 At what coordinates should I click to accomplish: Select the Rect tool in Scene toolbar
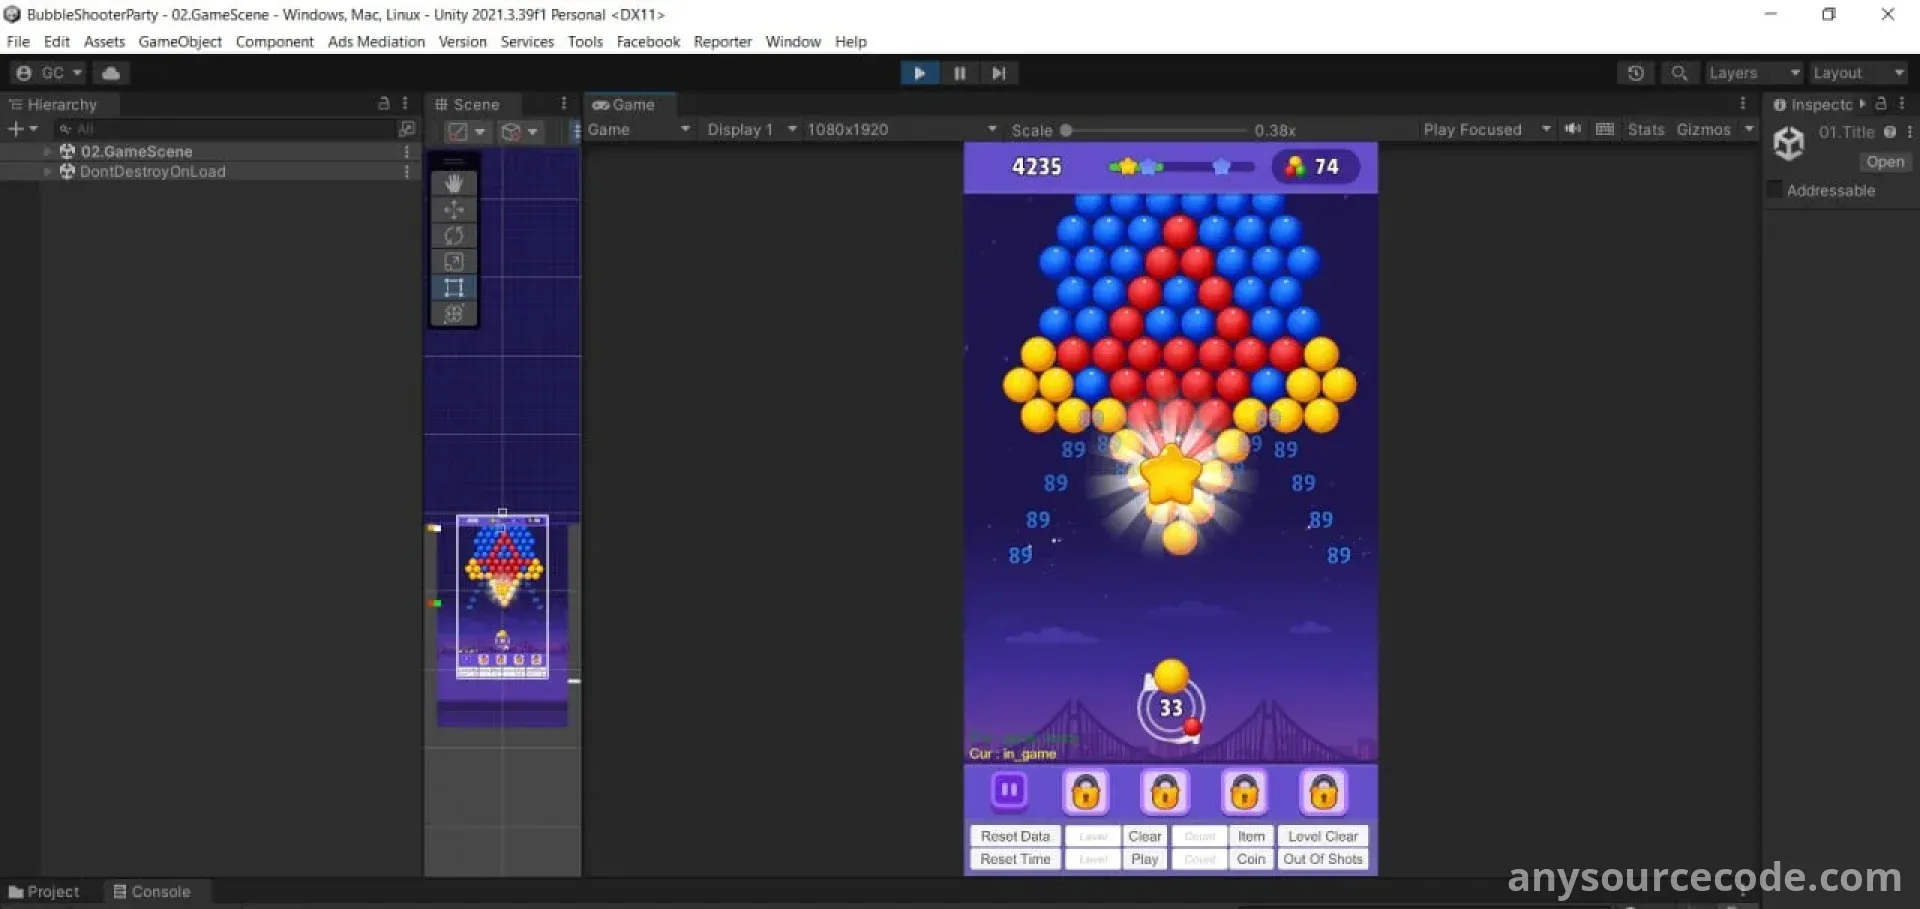453,288
